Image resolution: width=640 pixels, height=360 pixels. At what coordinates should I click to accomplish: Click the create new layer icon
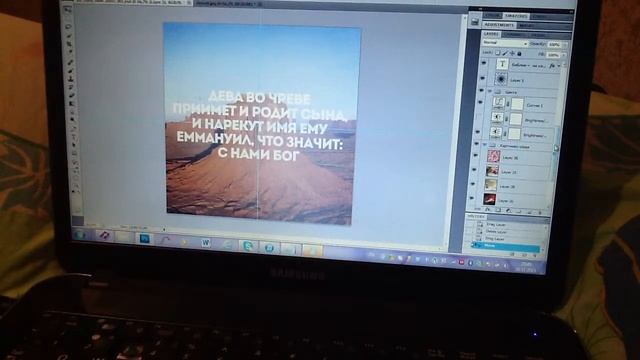(x=529, y=212)
